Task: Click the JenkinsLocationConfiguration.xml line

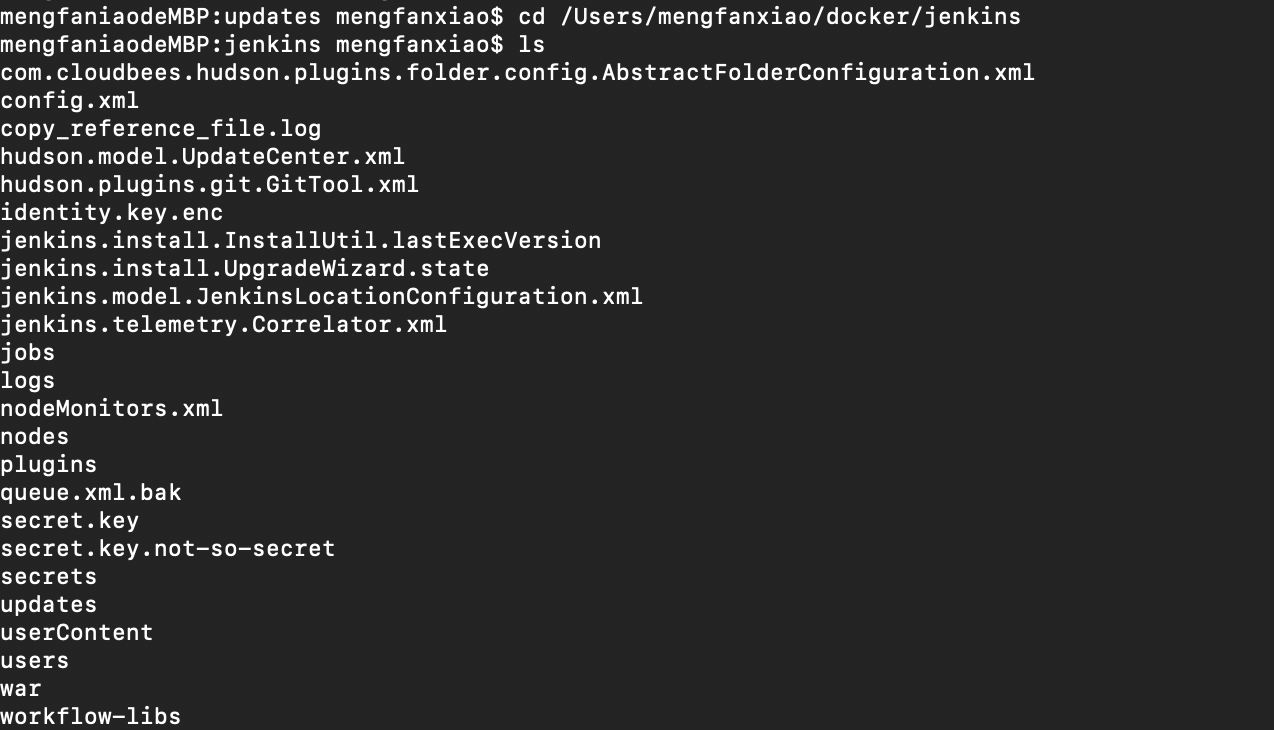Action: coord(321,297)
